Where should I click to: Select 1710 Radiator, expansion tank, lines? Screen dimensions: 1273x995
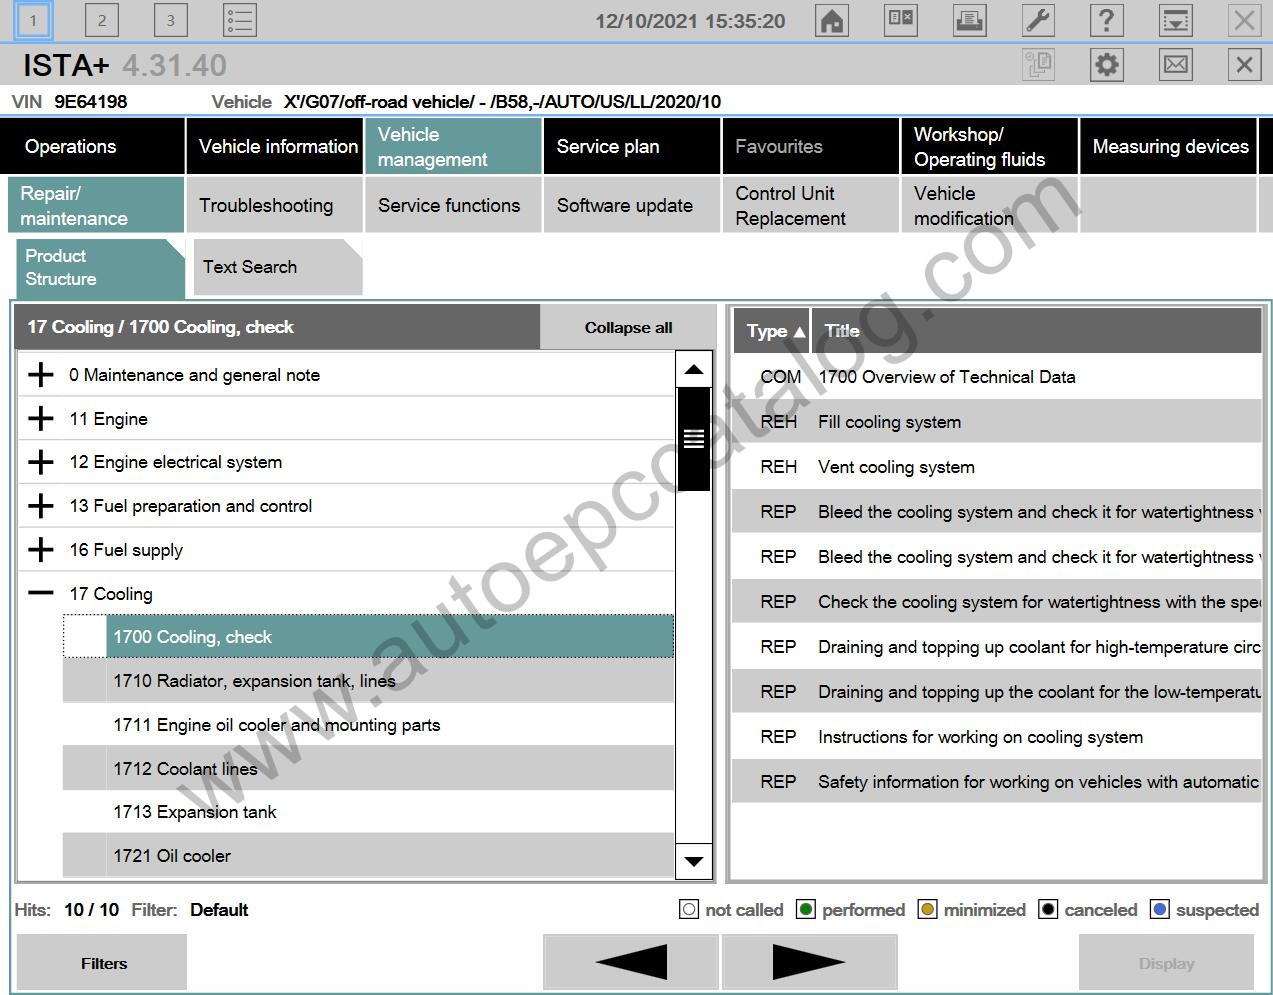pos(369,681)
